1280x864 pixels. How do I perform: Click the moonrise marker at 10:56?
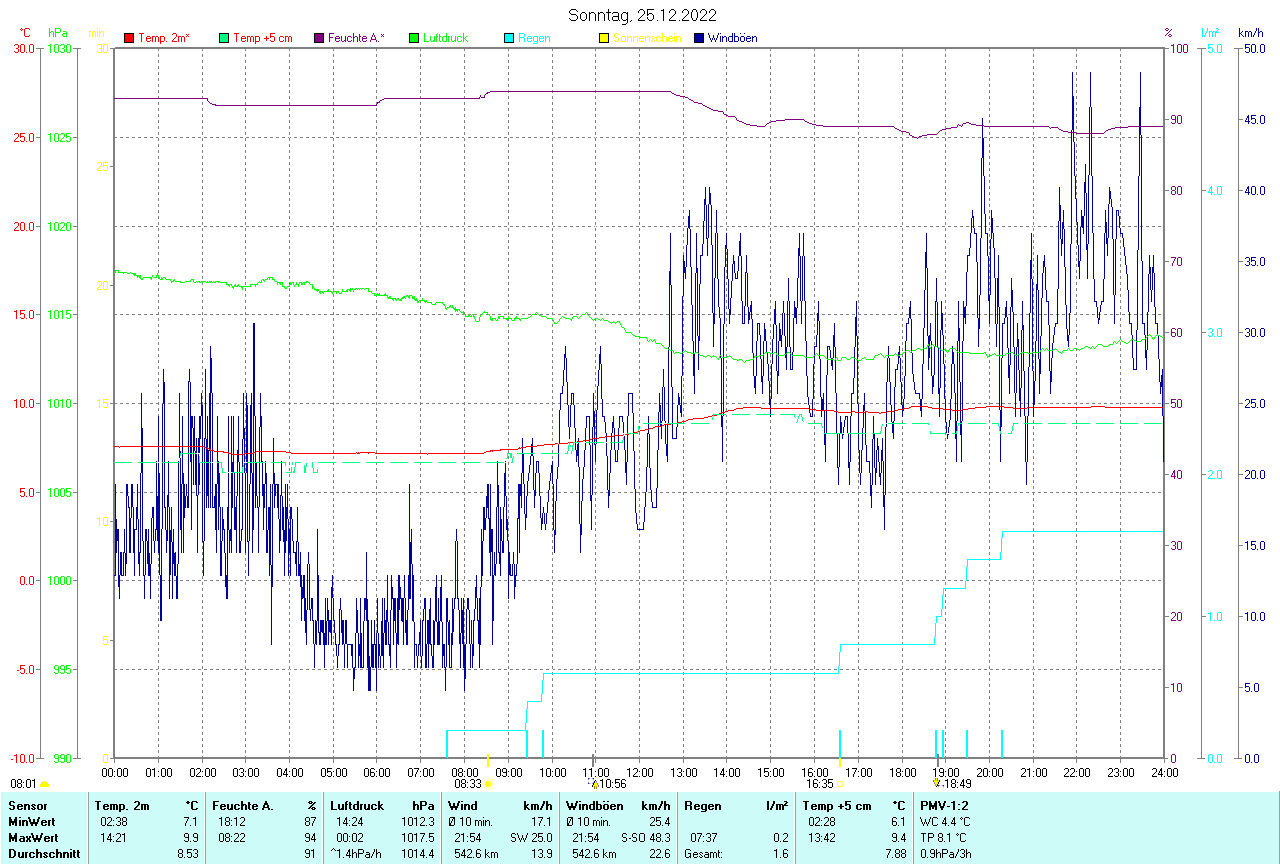coord(594,785)
